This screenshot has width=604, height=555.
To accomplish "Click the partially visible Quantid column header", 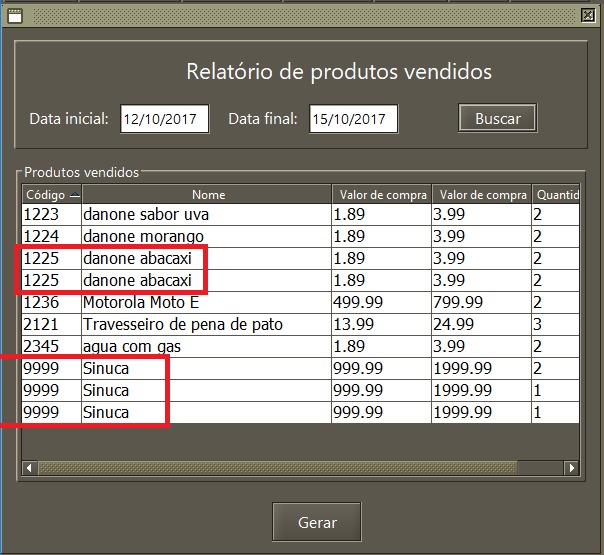I will (556, 195).
